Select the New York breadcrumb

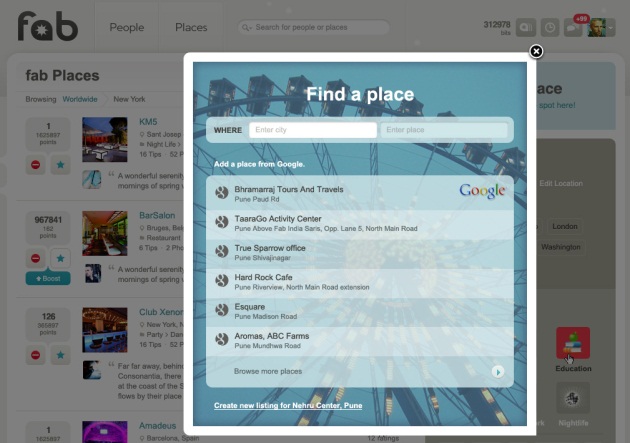(x=129, y=99)
